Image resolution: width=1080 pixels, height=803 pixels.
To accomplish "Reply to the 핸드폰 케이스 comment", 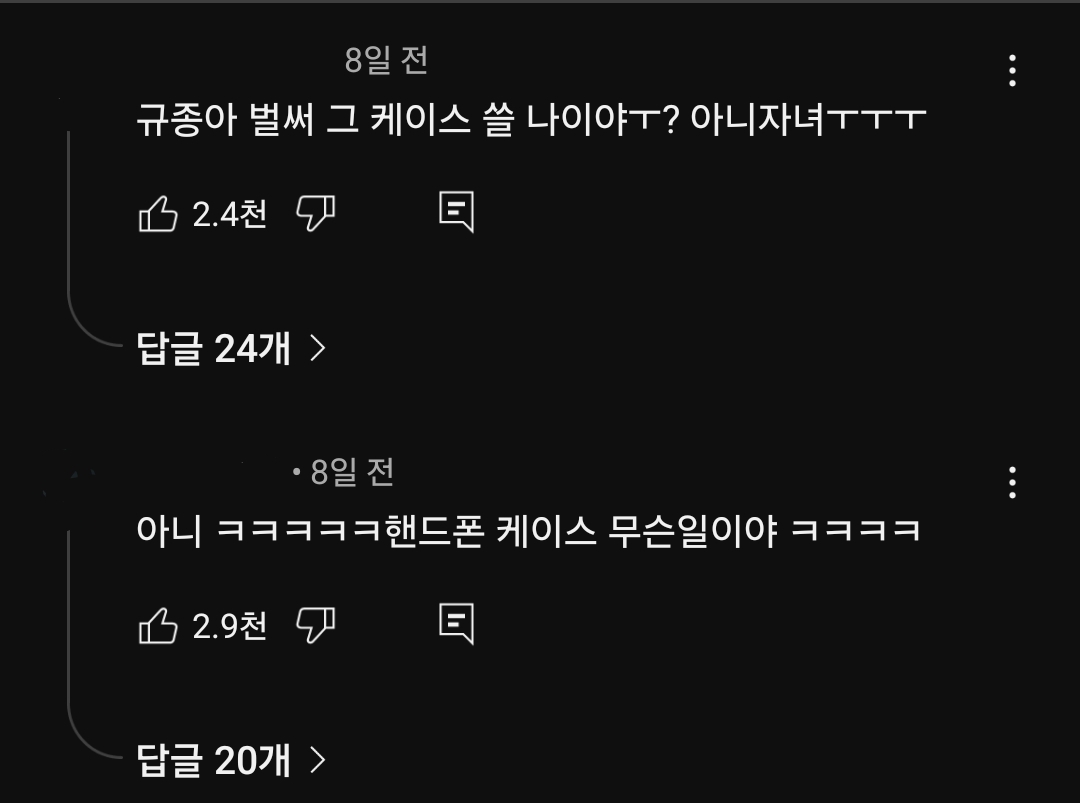I will point(457,623).
